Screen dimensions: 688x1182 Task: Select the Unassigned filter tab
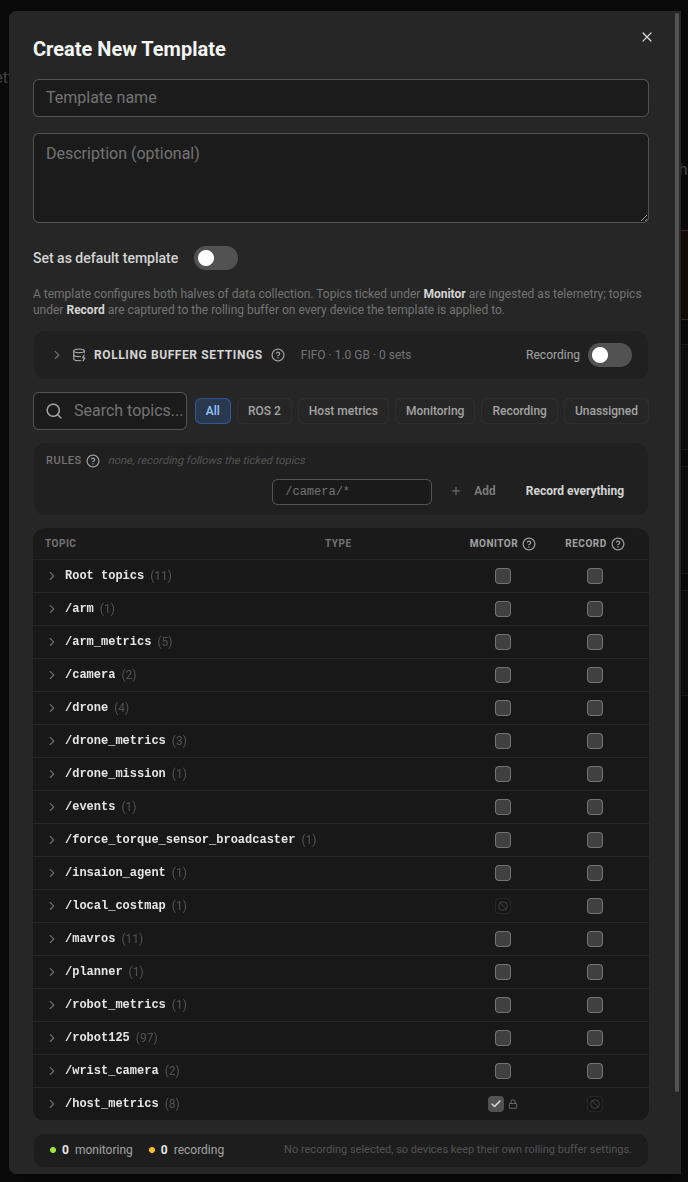[x=606, y=411]
